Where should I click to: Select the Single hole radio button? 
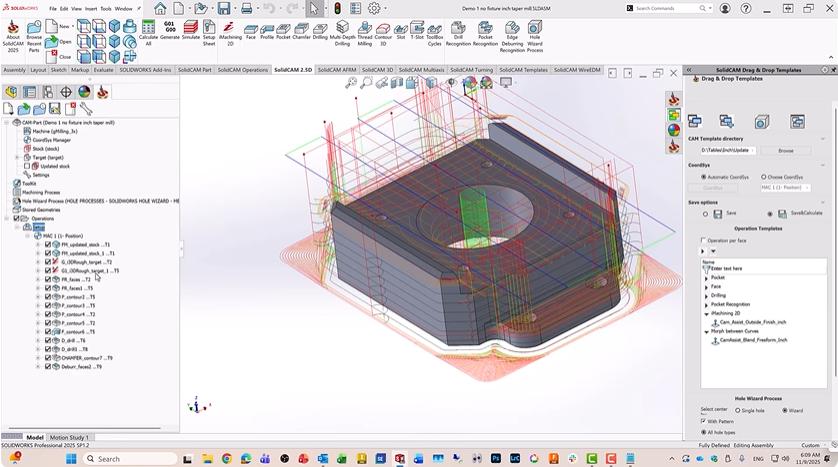[x=738, y=411]
